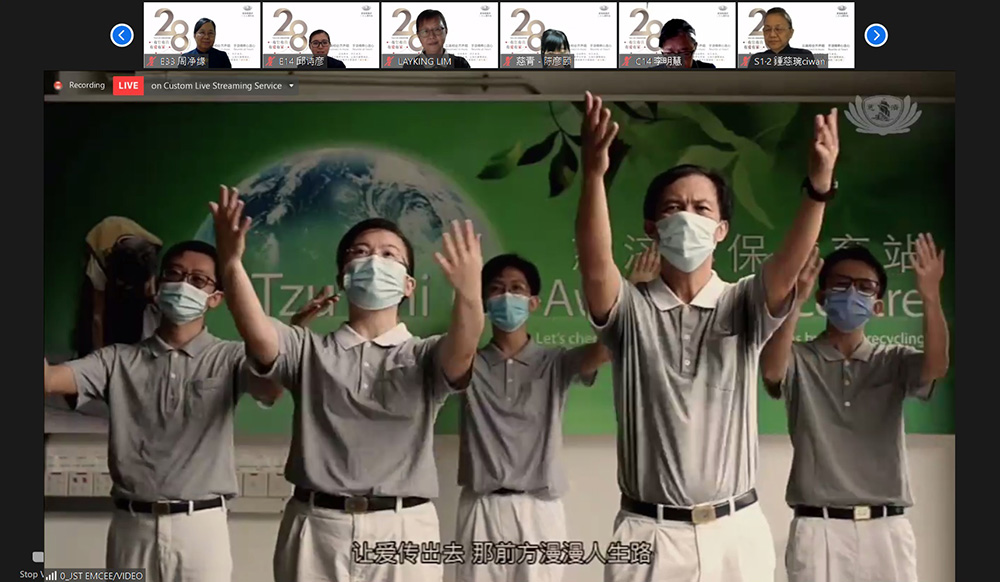Screen dimensions: 1000x582
Task: Click the 0_JST EMCEE/VIDEO name label
Action: coord(101,575)
